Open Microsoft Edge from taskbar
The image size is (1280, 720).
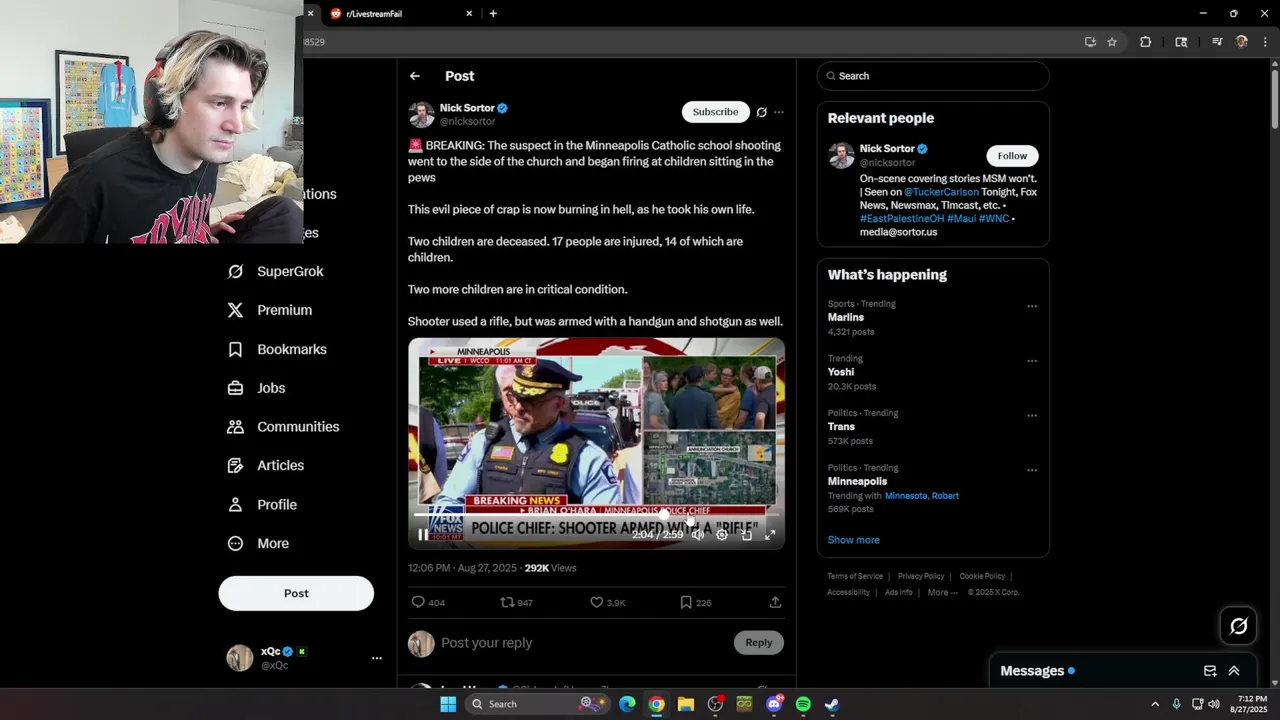627,704
